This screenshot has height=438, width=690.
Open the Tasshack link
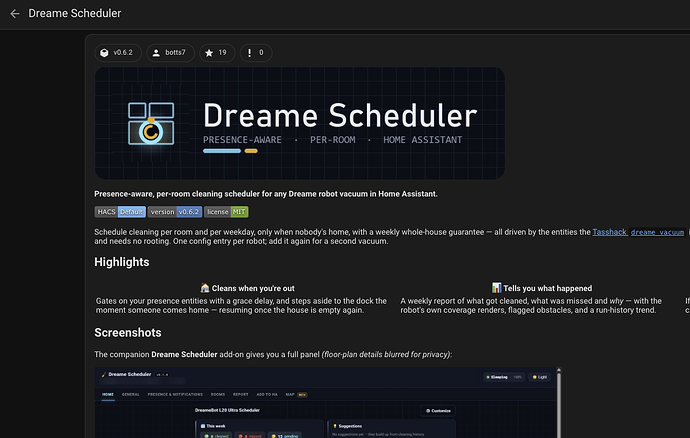609,232
